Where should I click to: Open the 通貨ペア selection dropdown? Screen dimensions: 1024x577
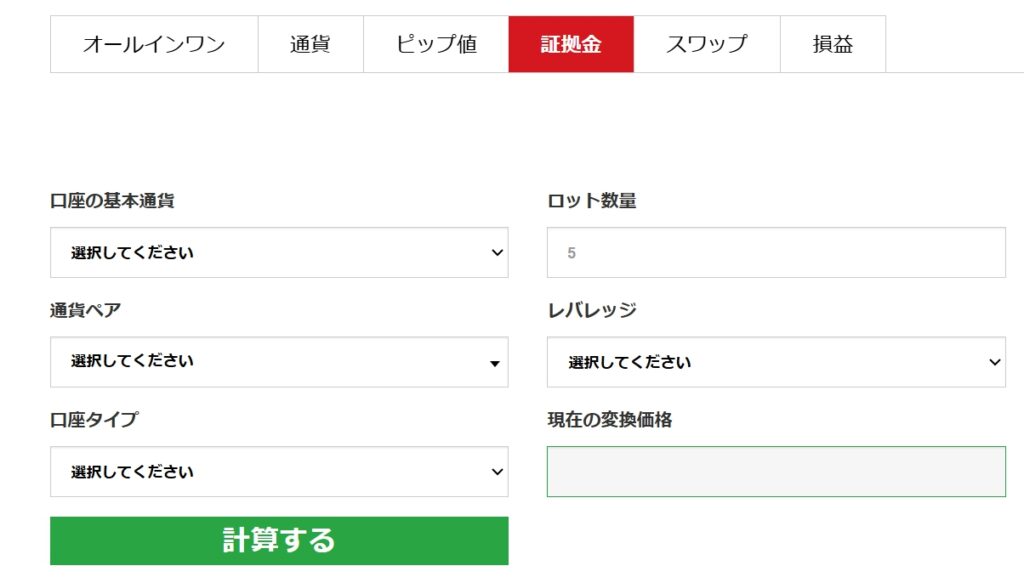pyautogui.click(x=279, y=362)
